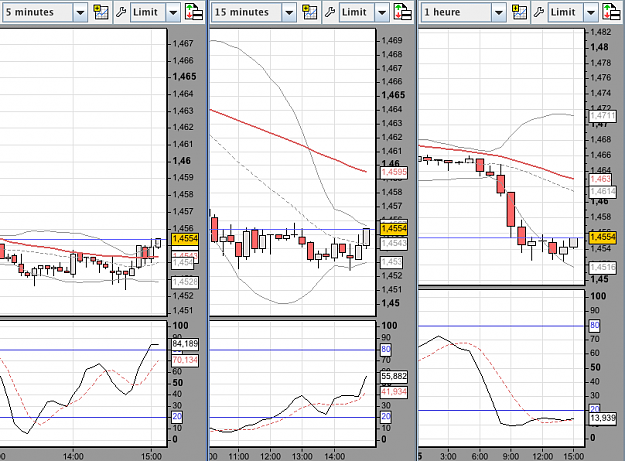Click the 15:00 time label on 5 minutes axis

point(151,456)
